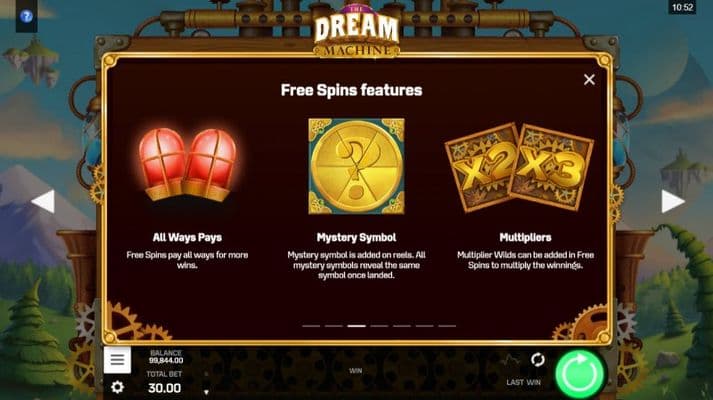This screenshot has height=400, width=713.
Task: Click the Last Win label
Action: [523, 383]
